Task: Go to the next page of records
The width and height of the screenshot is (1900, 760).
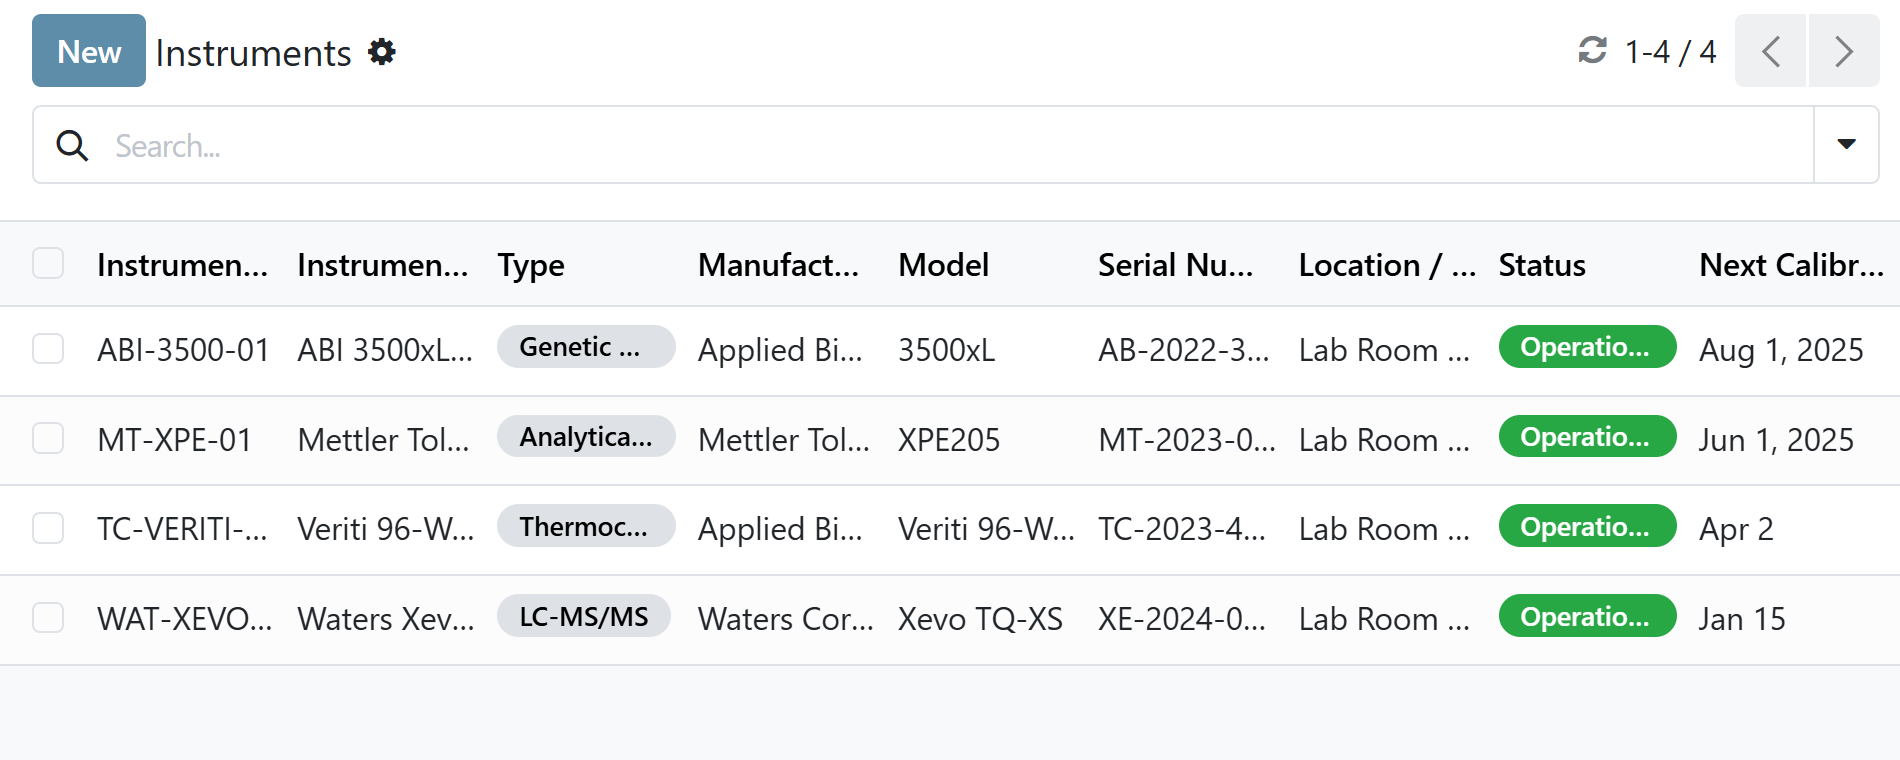Action: pos(1843,51)
